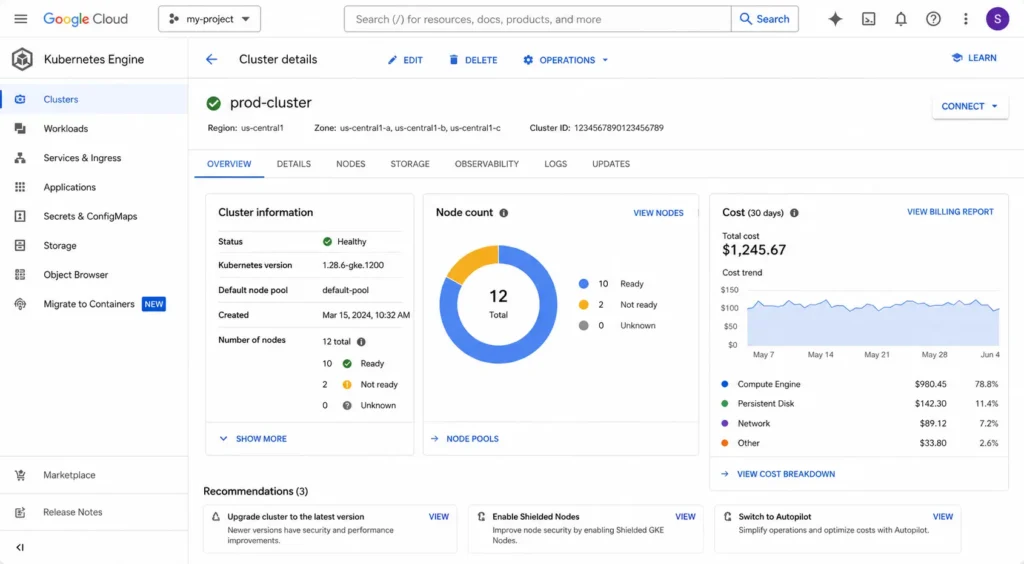Activate Cloud Shell terminal icon

coord(869,19)
